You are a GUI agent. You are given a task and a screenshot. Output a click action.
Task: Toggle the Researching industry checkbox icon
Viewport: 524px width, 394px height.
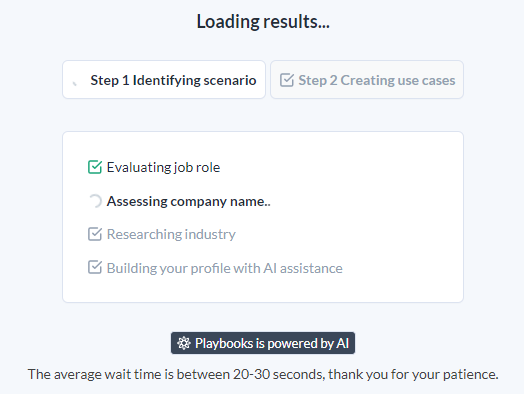(95, 234)
